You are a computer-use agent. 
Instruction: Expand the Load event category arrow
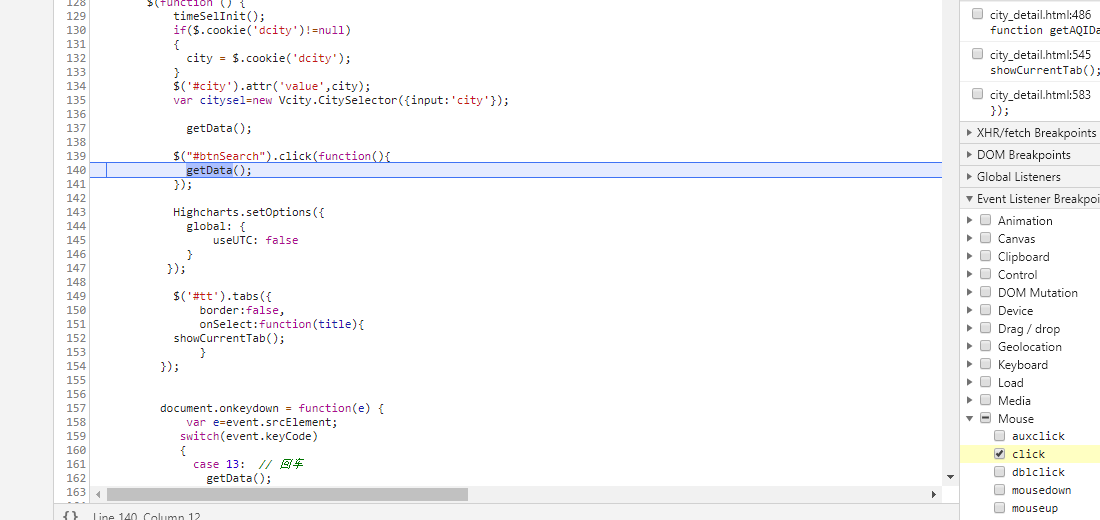[x=970, y=382]
